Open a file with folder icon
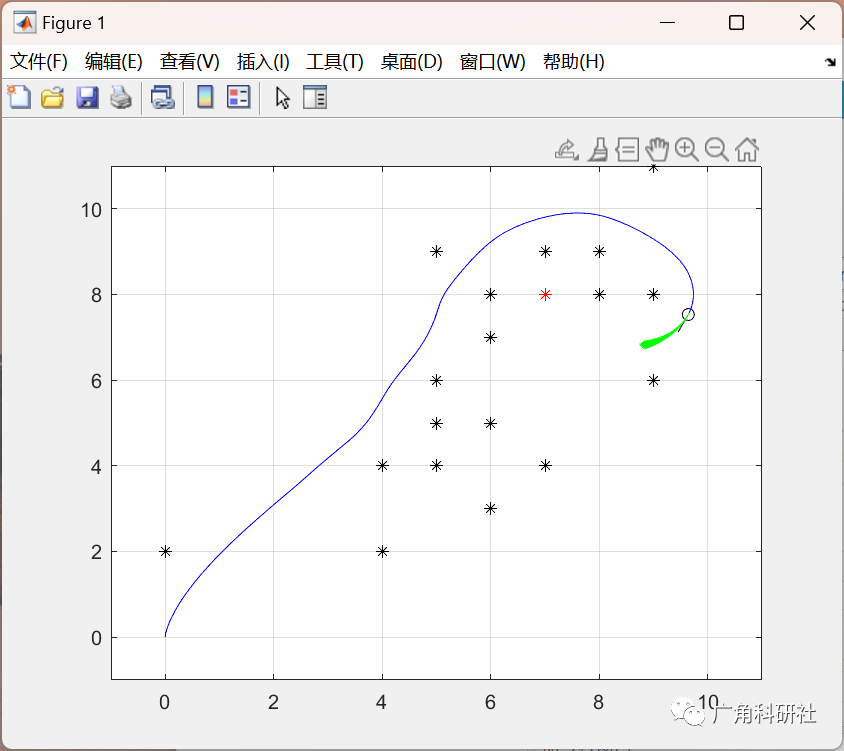The height and width of the screenshot is (751, 844). (53, 98)
